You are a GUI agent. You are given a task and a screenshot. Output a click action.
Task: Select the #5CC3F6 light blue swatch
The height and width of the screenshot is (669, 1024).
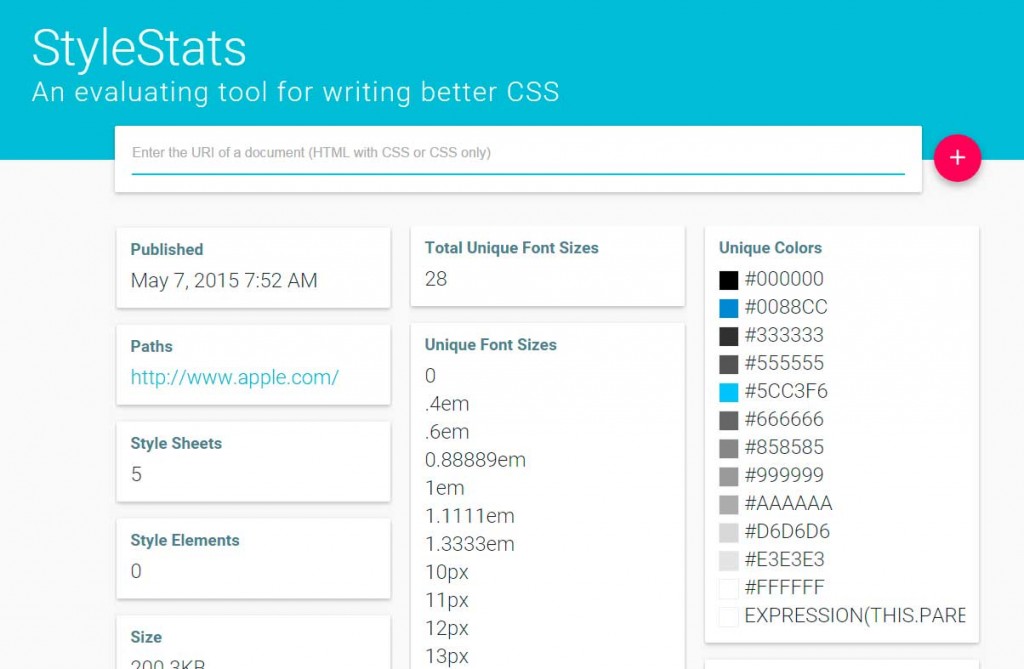coord(729,392)
